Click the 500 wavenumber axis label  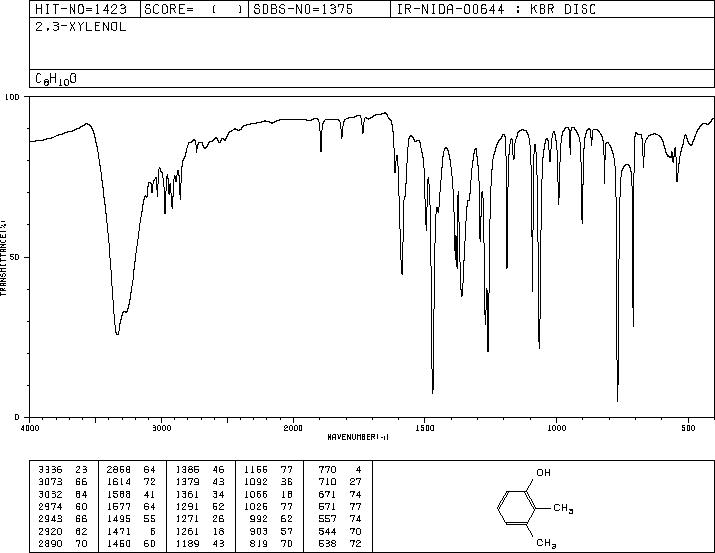(689, 428)
